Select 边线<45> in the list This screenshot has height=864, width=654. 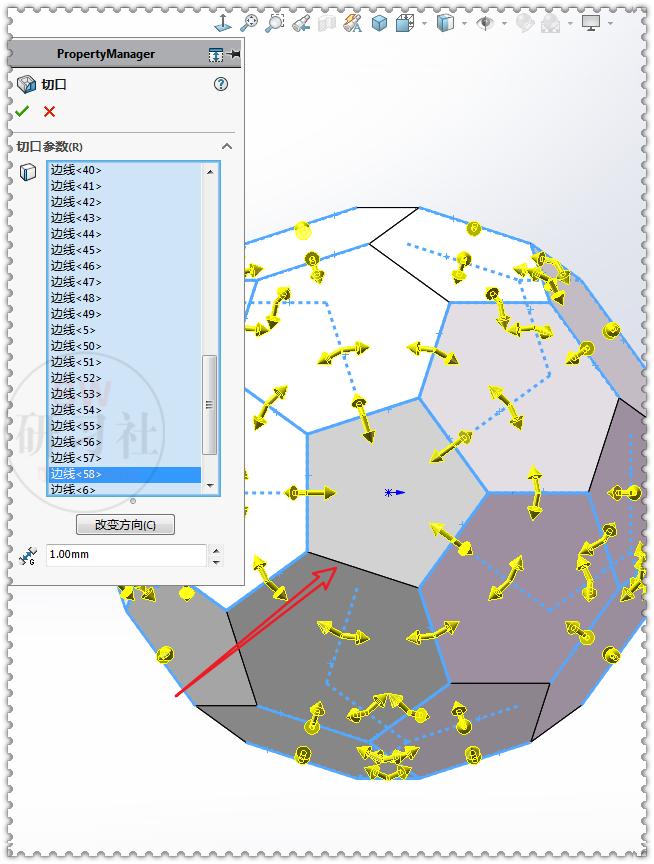click(x=125, y=250)
